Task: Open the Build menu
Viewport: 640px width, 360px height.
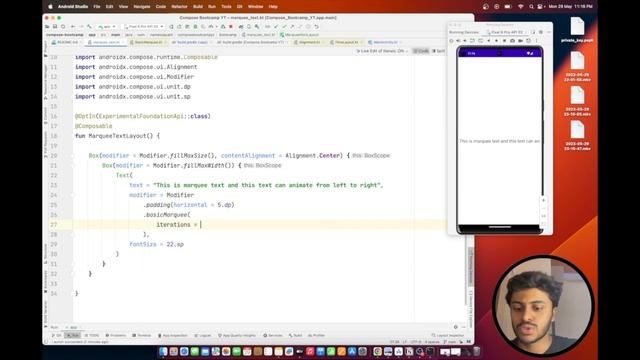Action: click(x=198, y=7)
